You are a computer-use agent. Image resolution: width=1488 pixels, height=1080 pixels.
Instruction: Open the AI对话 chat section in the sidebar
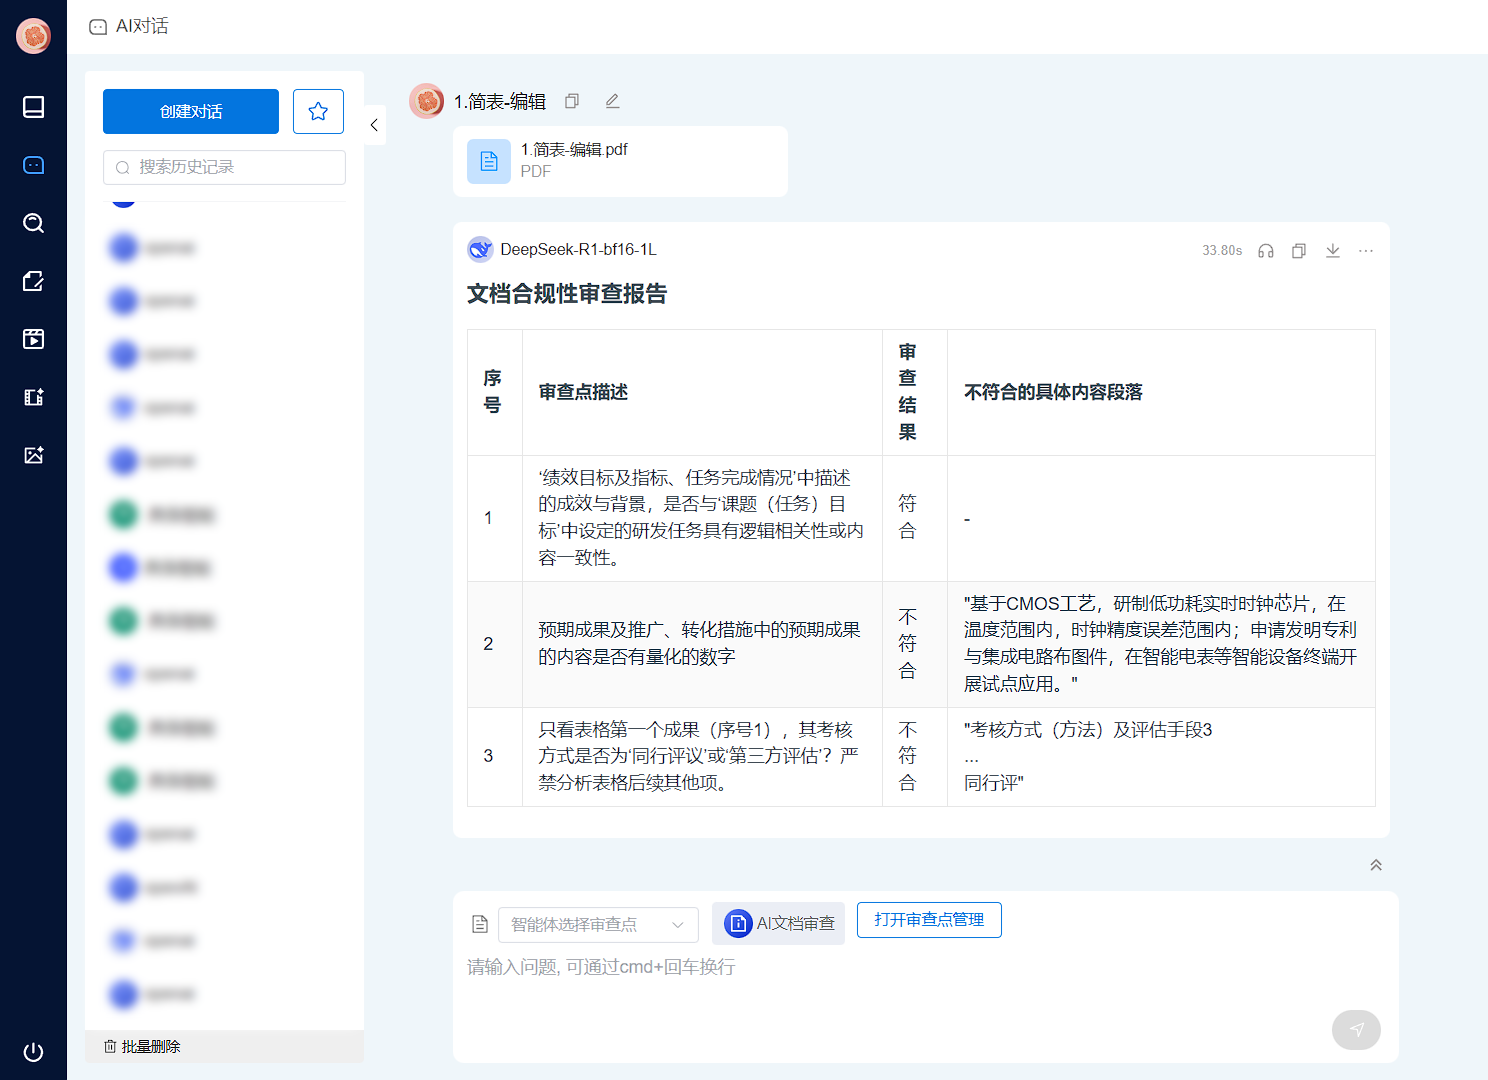(33, 164)
